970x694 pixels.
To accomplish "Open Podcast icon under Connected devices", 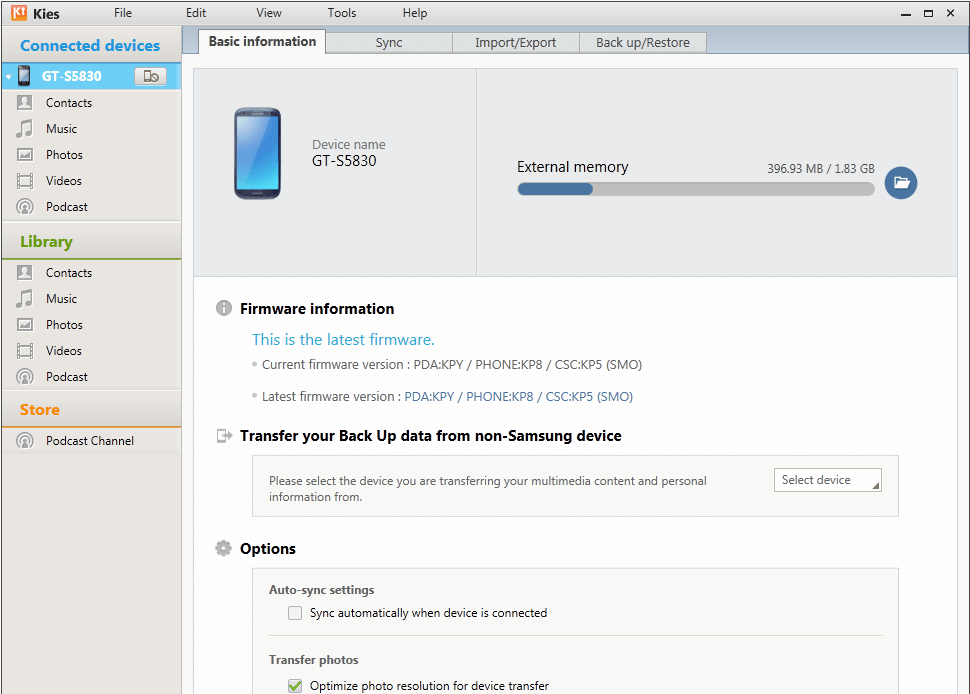I will tap(25, 207).
